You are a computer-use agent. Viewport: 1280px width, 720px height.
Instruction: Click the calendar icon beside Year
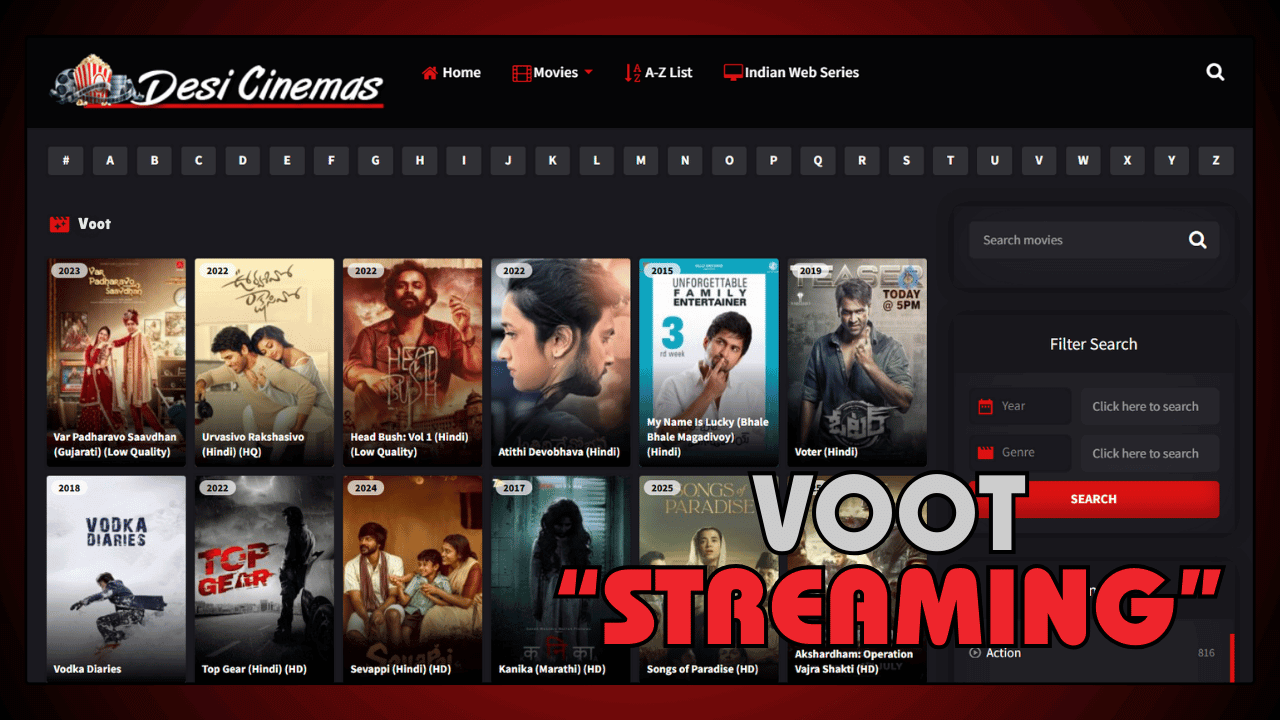985,406
